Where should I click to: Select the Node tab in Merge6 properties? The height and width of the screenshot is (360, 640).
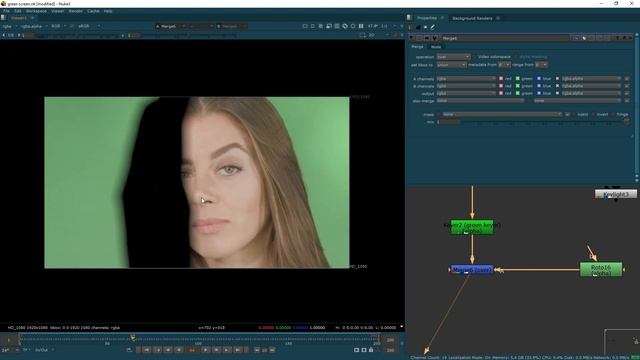[x=436, y=47]
